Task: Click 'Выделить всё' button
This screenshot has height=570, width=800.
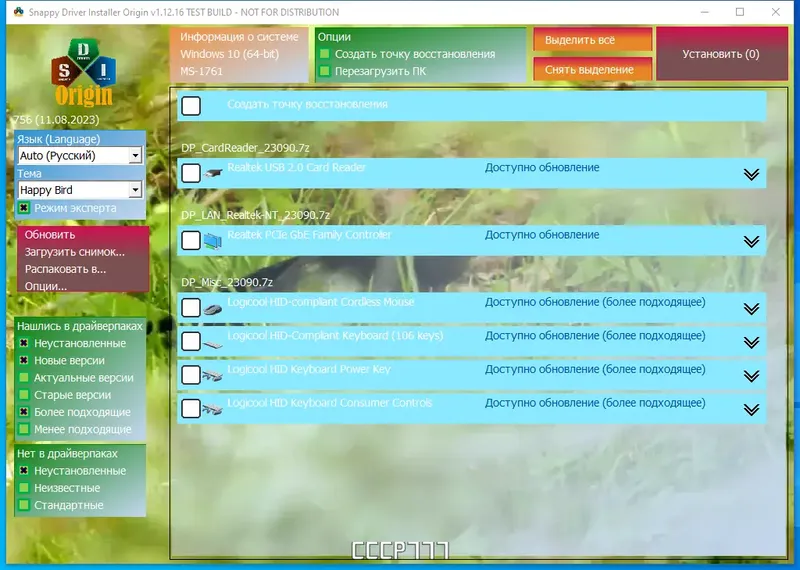Action: [x=592, y=40]
